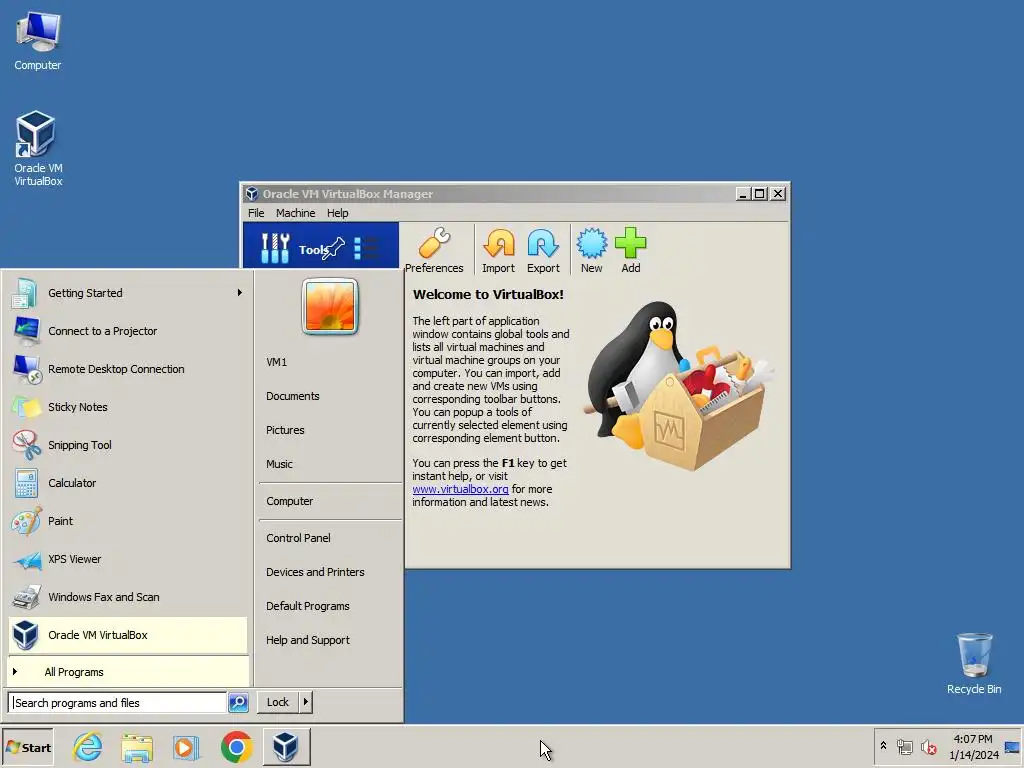This screenshot has height=768, width=1024.
Task: Show hidden tray icons arrow
Action: (x=883, y=746)
